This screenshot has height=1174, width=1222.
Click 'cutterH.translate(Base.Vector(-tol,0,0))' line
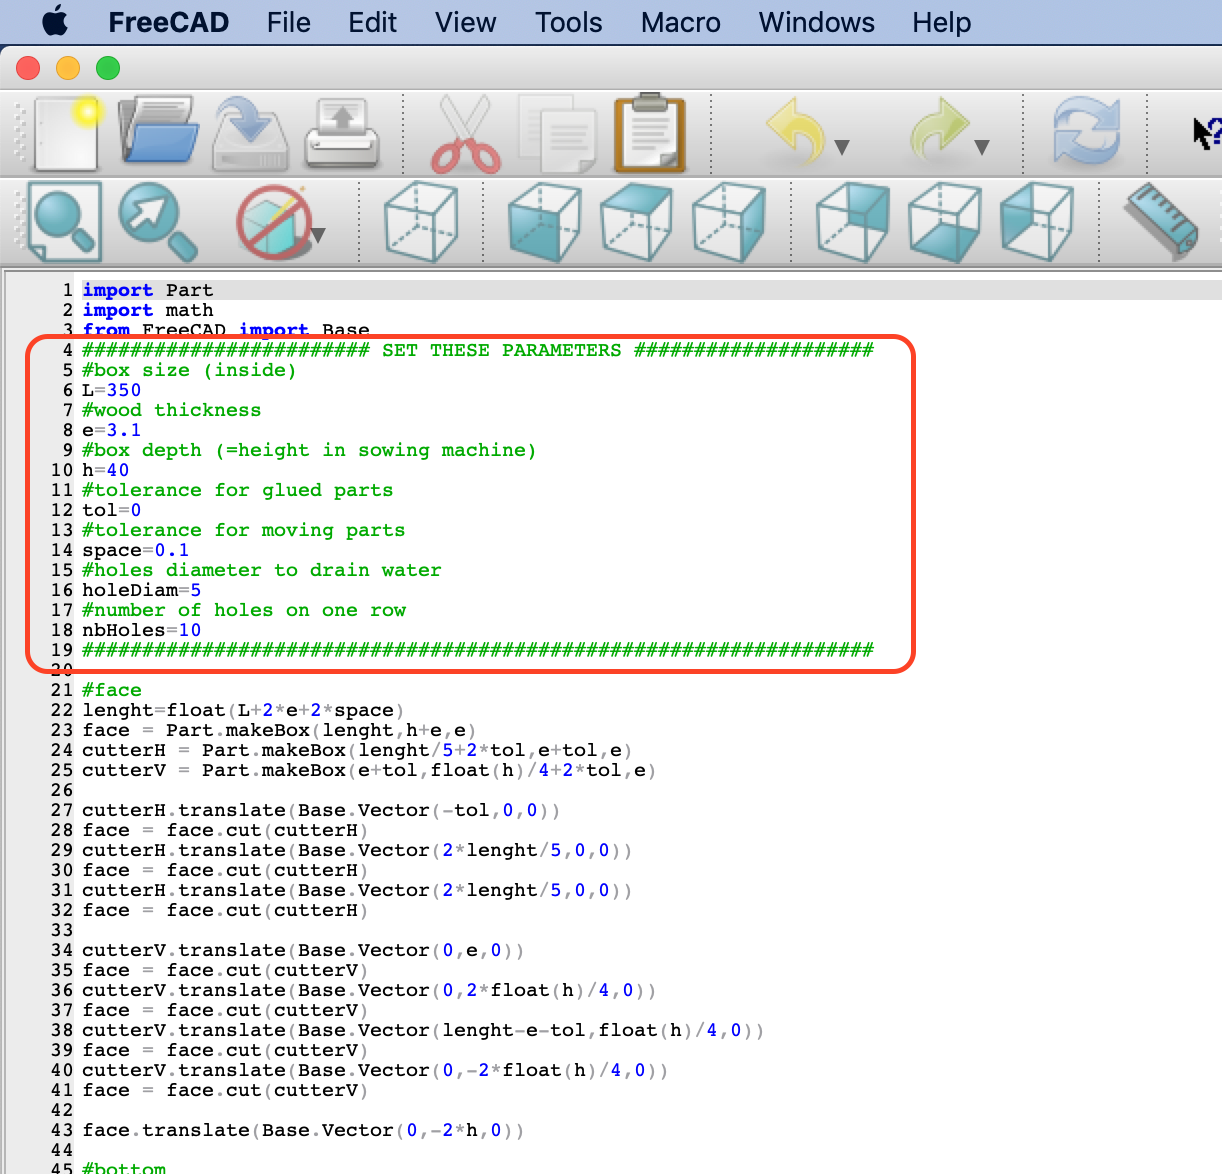coord(321,810)
